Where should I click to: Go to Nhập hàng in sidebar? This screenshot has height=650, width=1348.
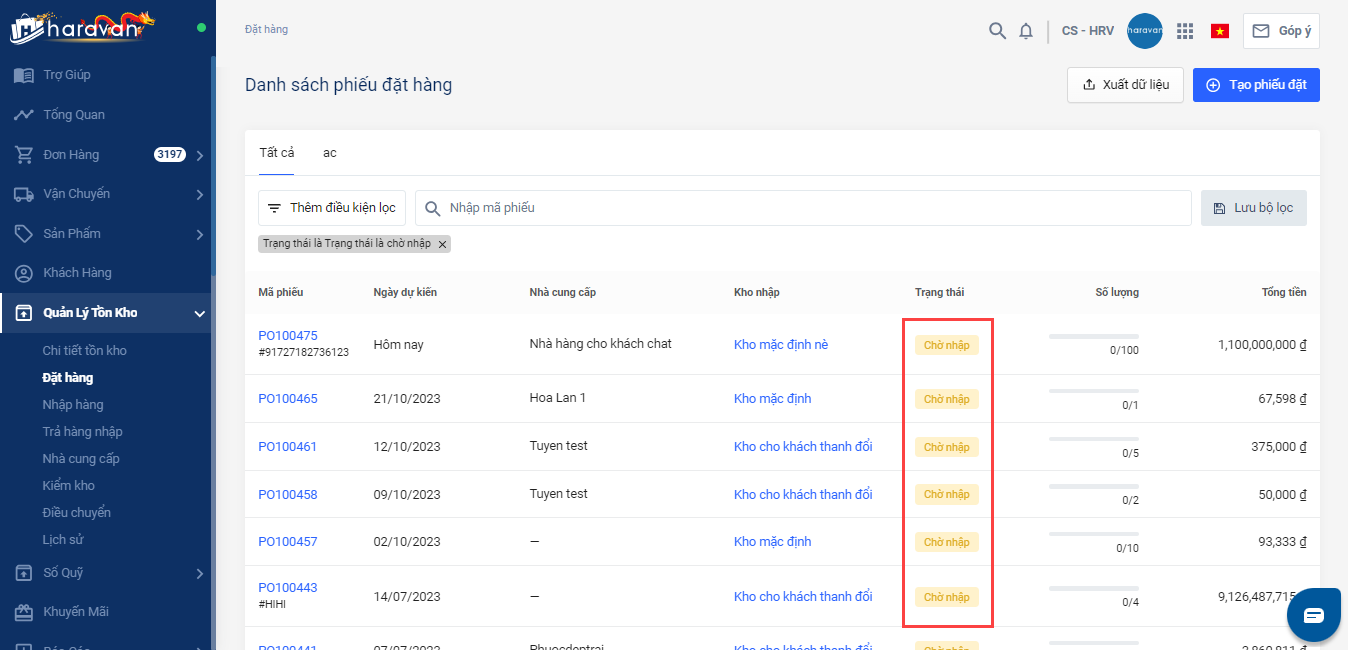(x=73, y=405)
